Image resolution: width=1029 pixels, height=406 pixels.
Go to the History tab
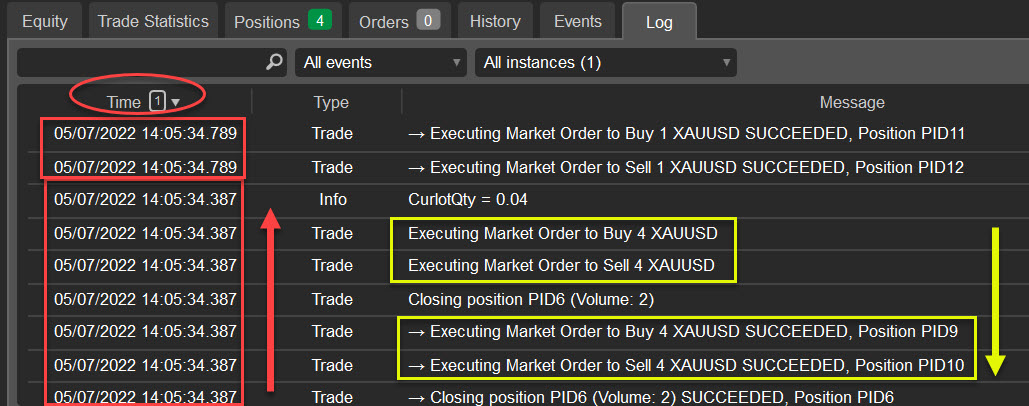tap(494, 21)
